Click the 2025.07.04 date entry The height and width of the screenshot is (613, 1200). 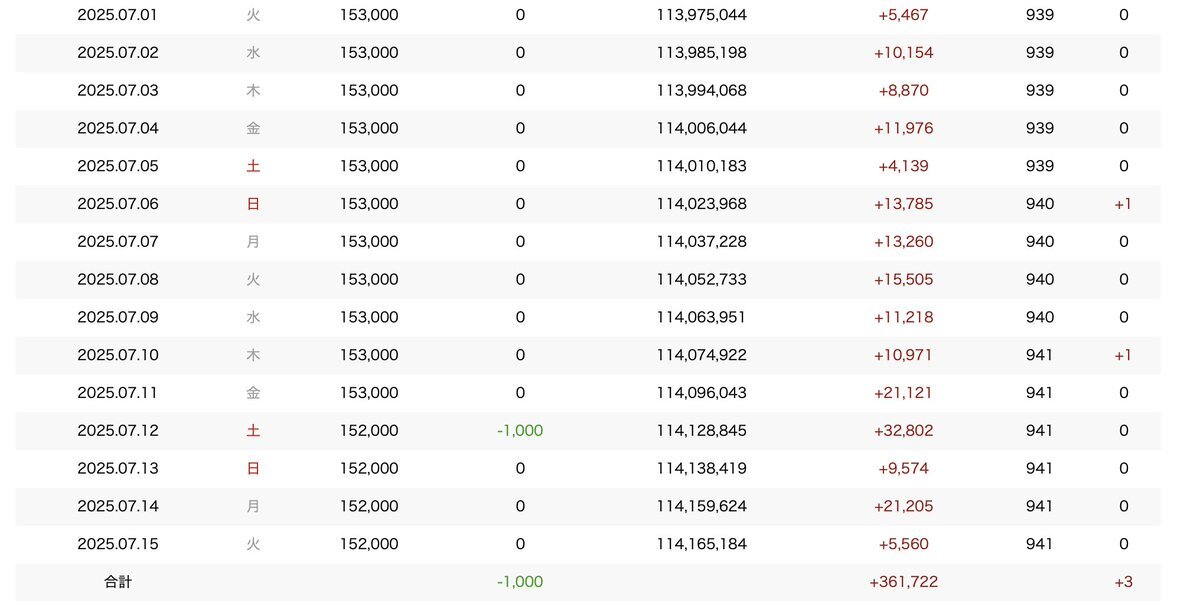(x=118, y=128)
